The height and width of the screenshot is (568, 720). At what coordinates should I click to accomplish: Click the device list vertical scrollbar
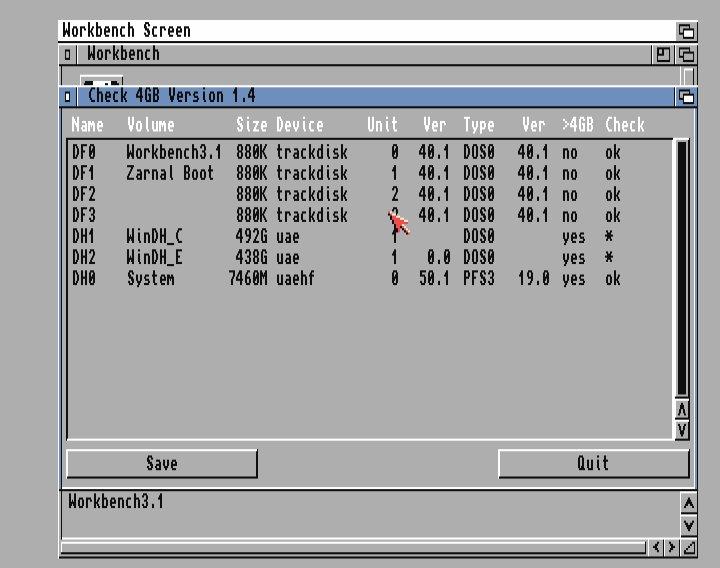[x=682, y=269]
